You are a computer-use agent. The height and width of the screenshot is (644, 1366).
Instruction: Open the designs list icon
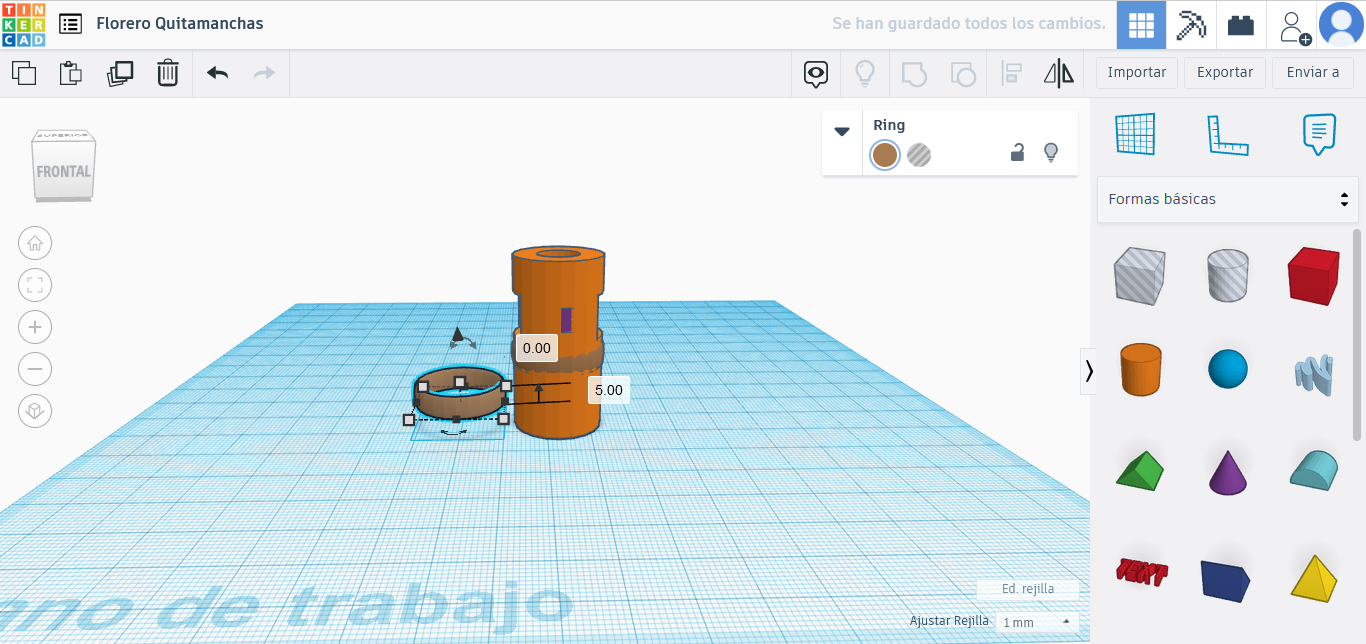71,24
